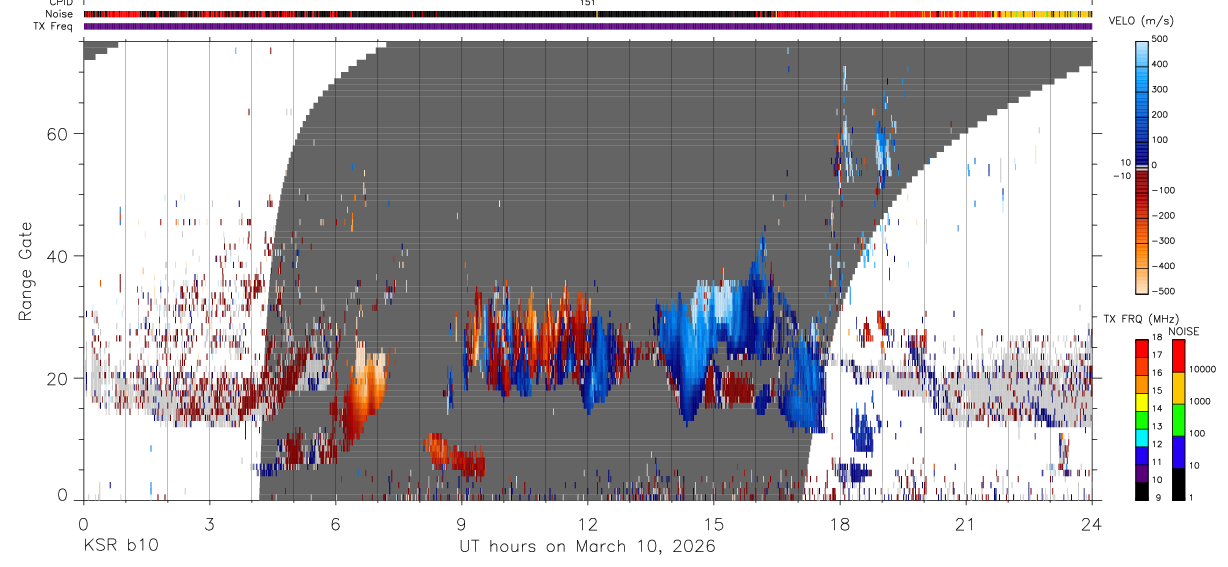This screenshot has height=567, width=1228.
Task: Click the "Range Gate" y-axis title
Action: (26, 272)
